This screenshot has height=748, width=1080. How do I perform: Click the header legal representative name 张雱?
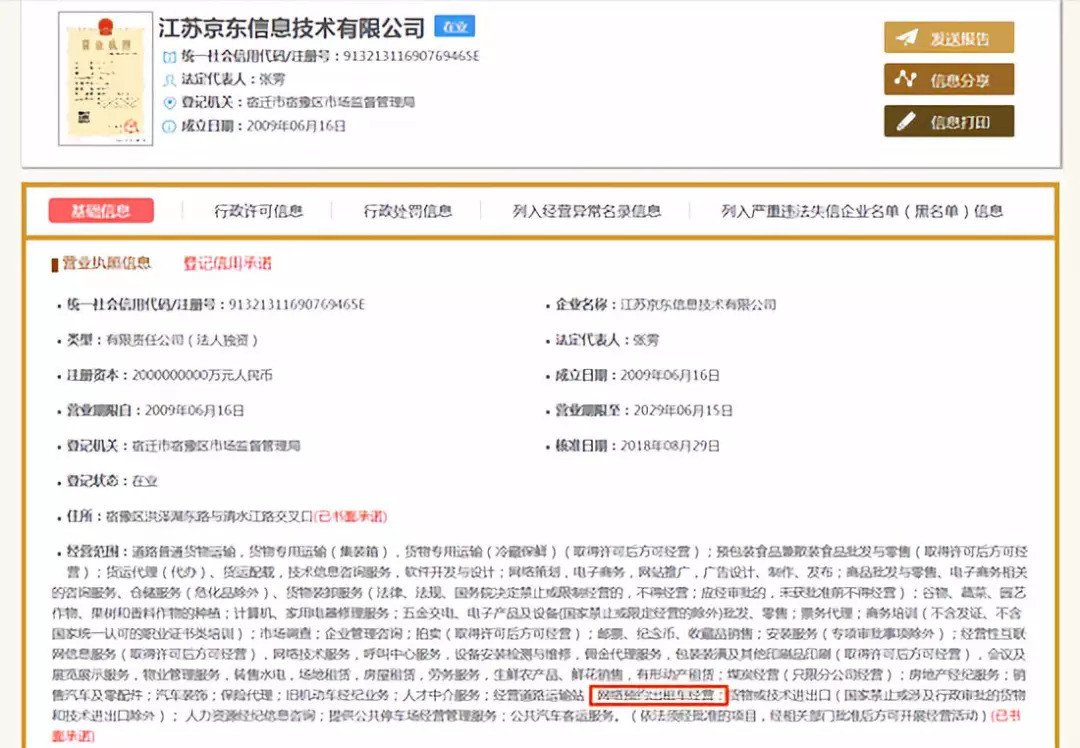273,79
